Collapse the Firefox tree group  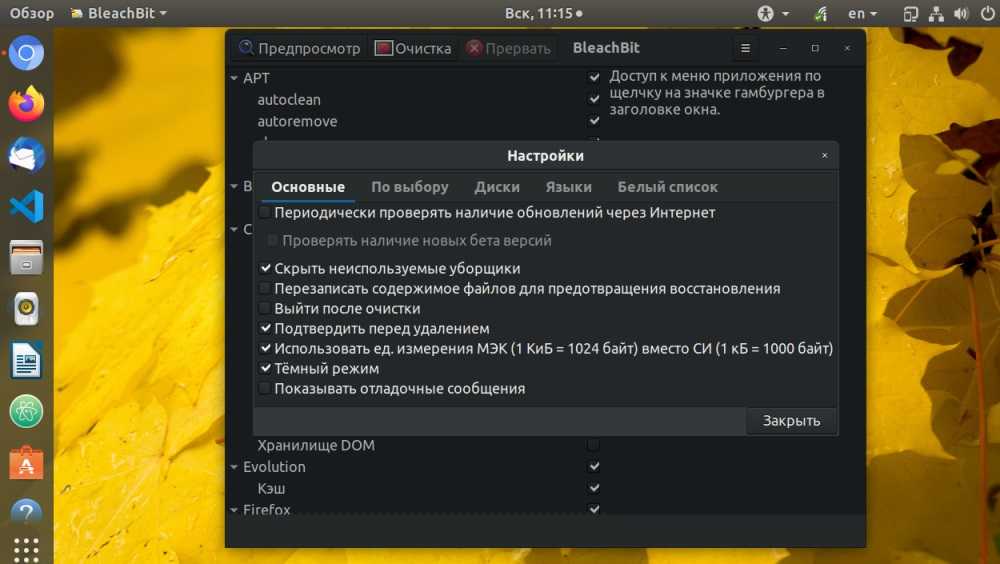click(234, 510)
